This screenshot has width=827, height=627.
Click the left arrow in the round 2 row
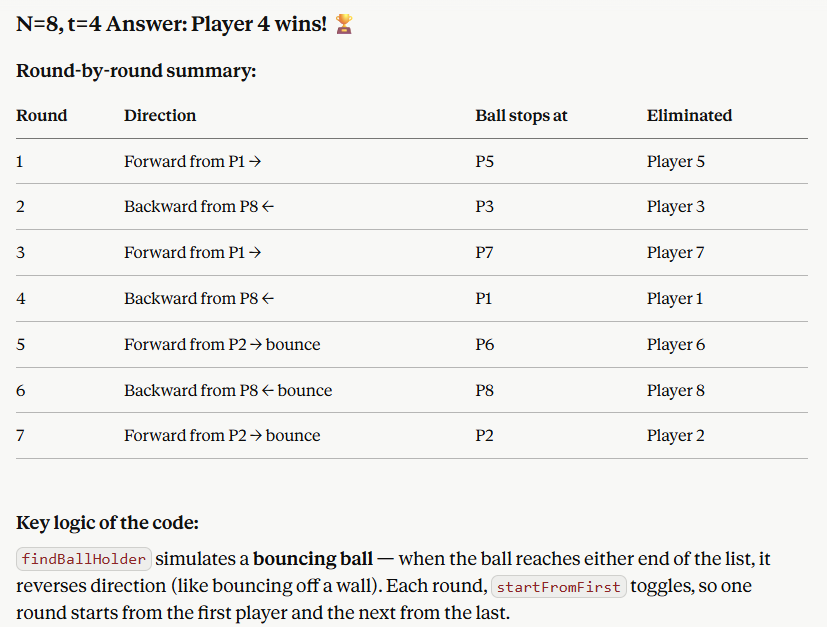(x=268, y=207)
